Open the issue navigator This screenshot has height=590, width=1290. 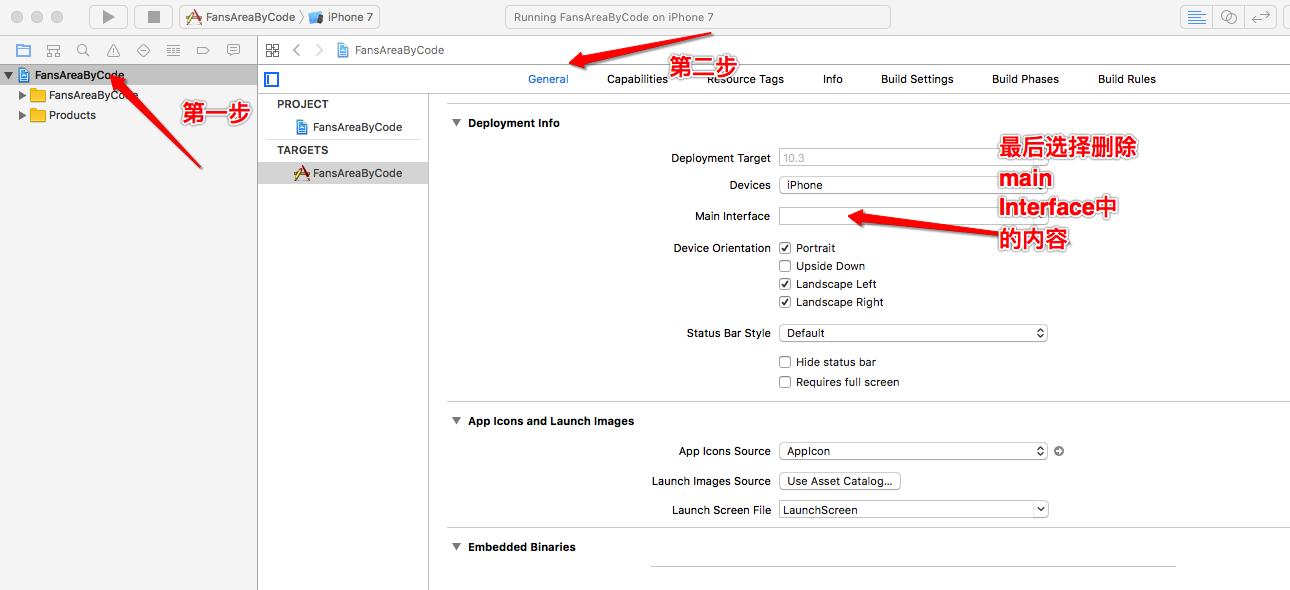coord(113,50)
